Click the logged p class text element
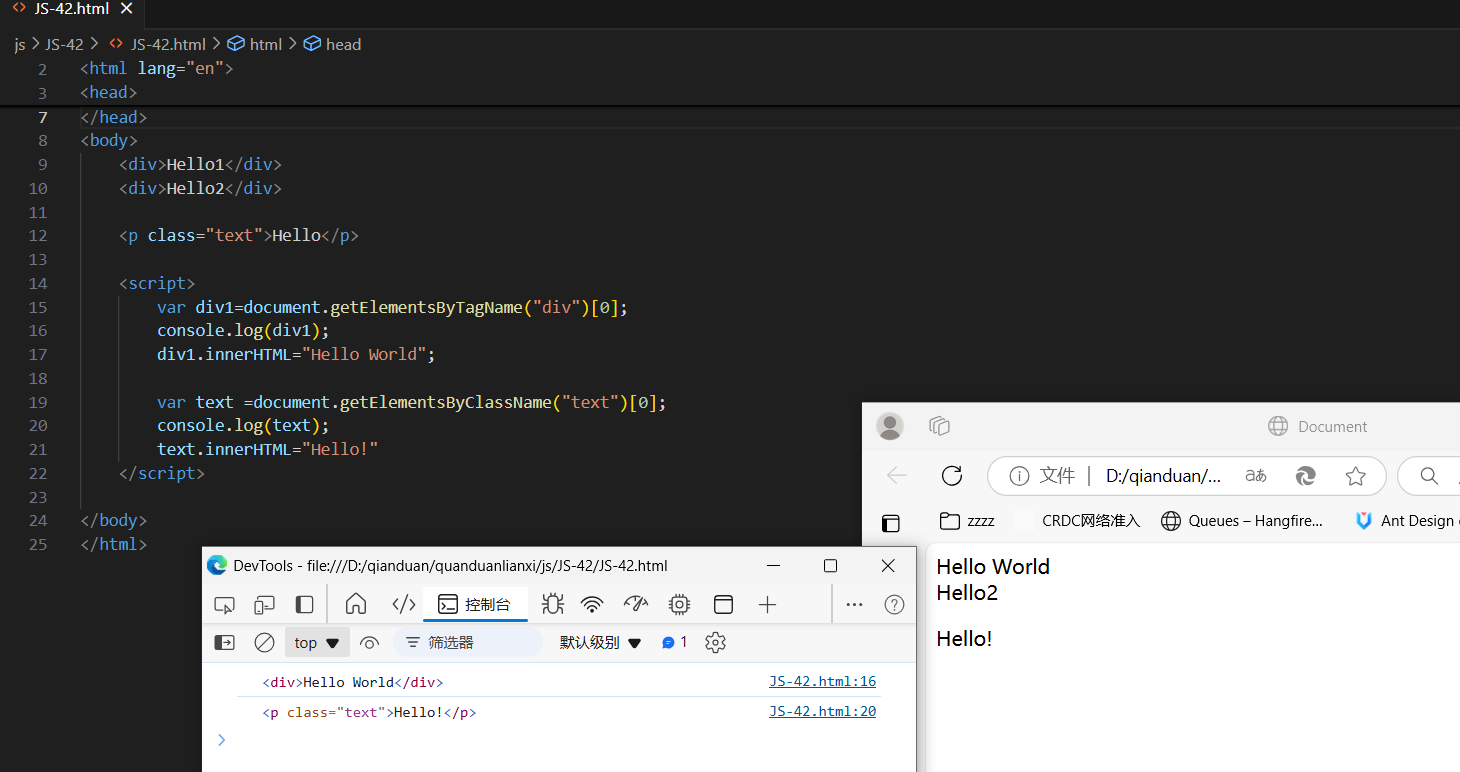Screen dimensions: 1460x772 click(369, 713)
